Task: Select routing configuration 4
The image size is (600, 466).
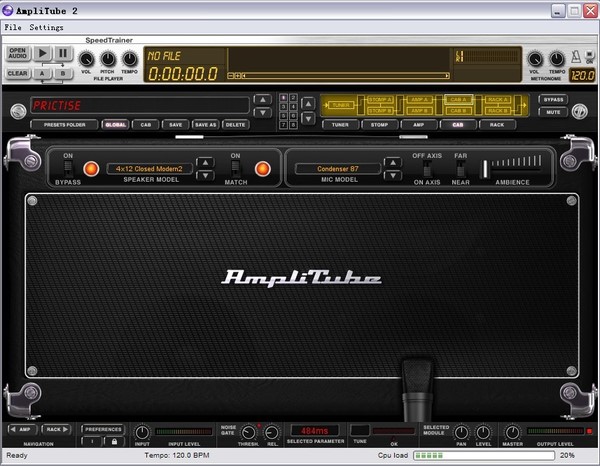Action: (x=293, y=107)
